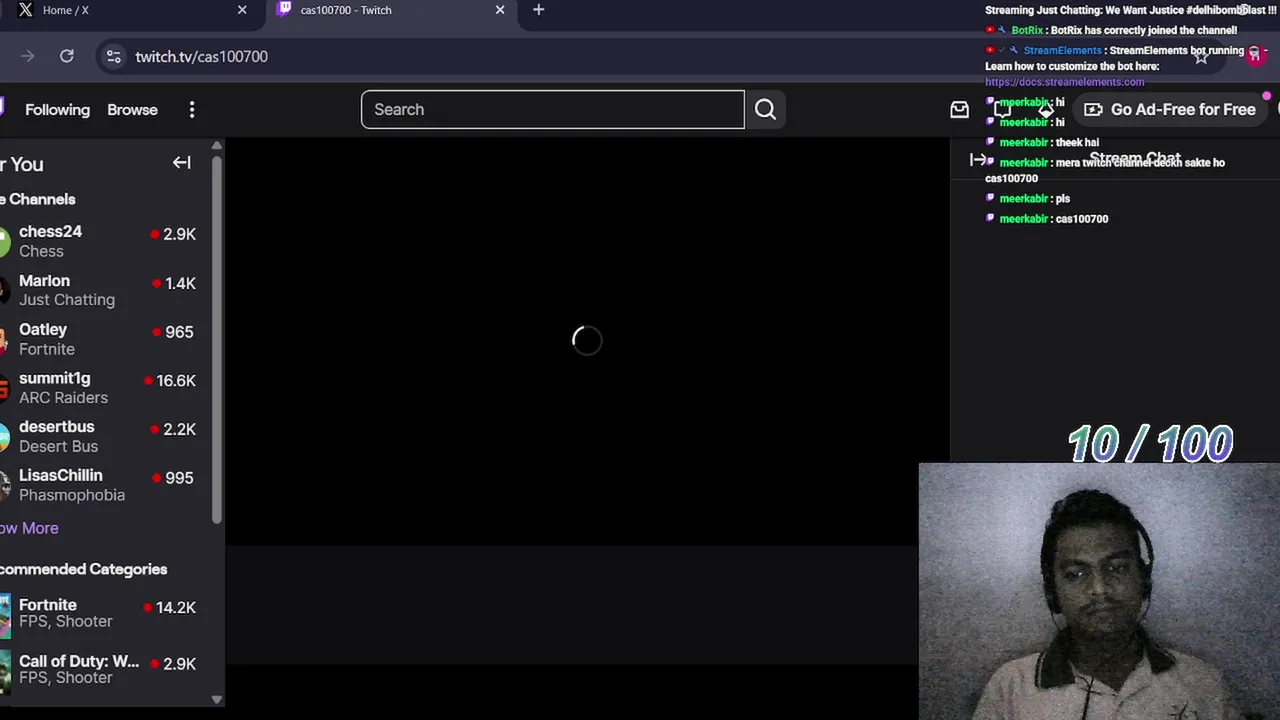Image resolution: width=1280 pixels, height=720 pixels.
Task: Collapse the left channels sidebar
Action: [x=181, y=163]
